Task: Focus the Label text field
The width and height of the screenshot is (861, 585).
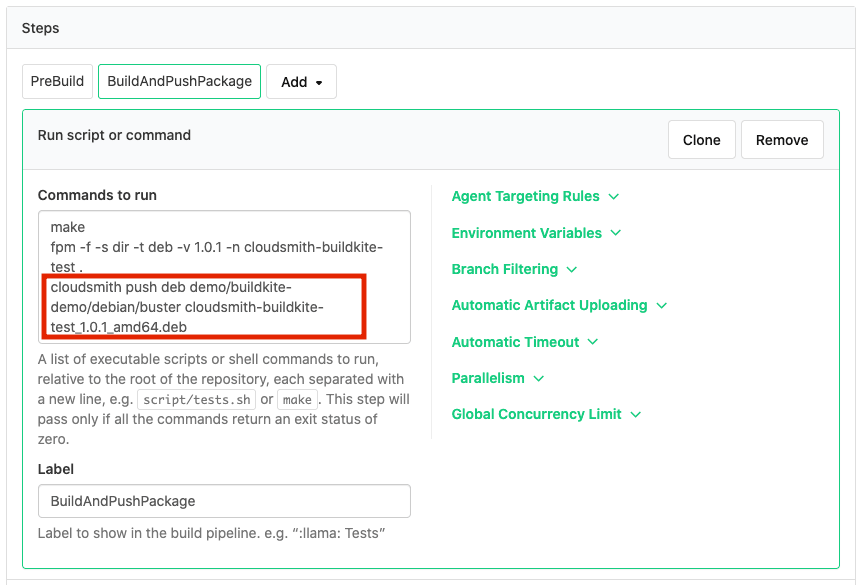Action: click(224, 501)
